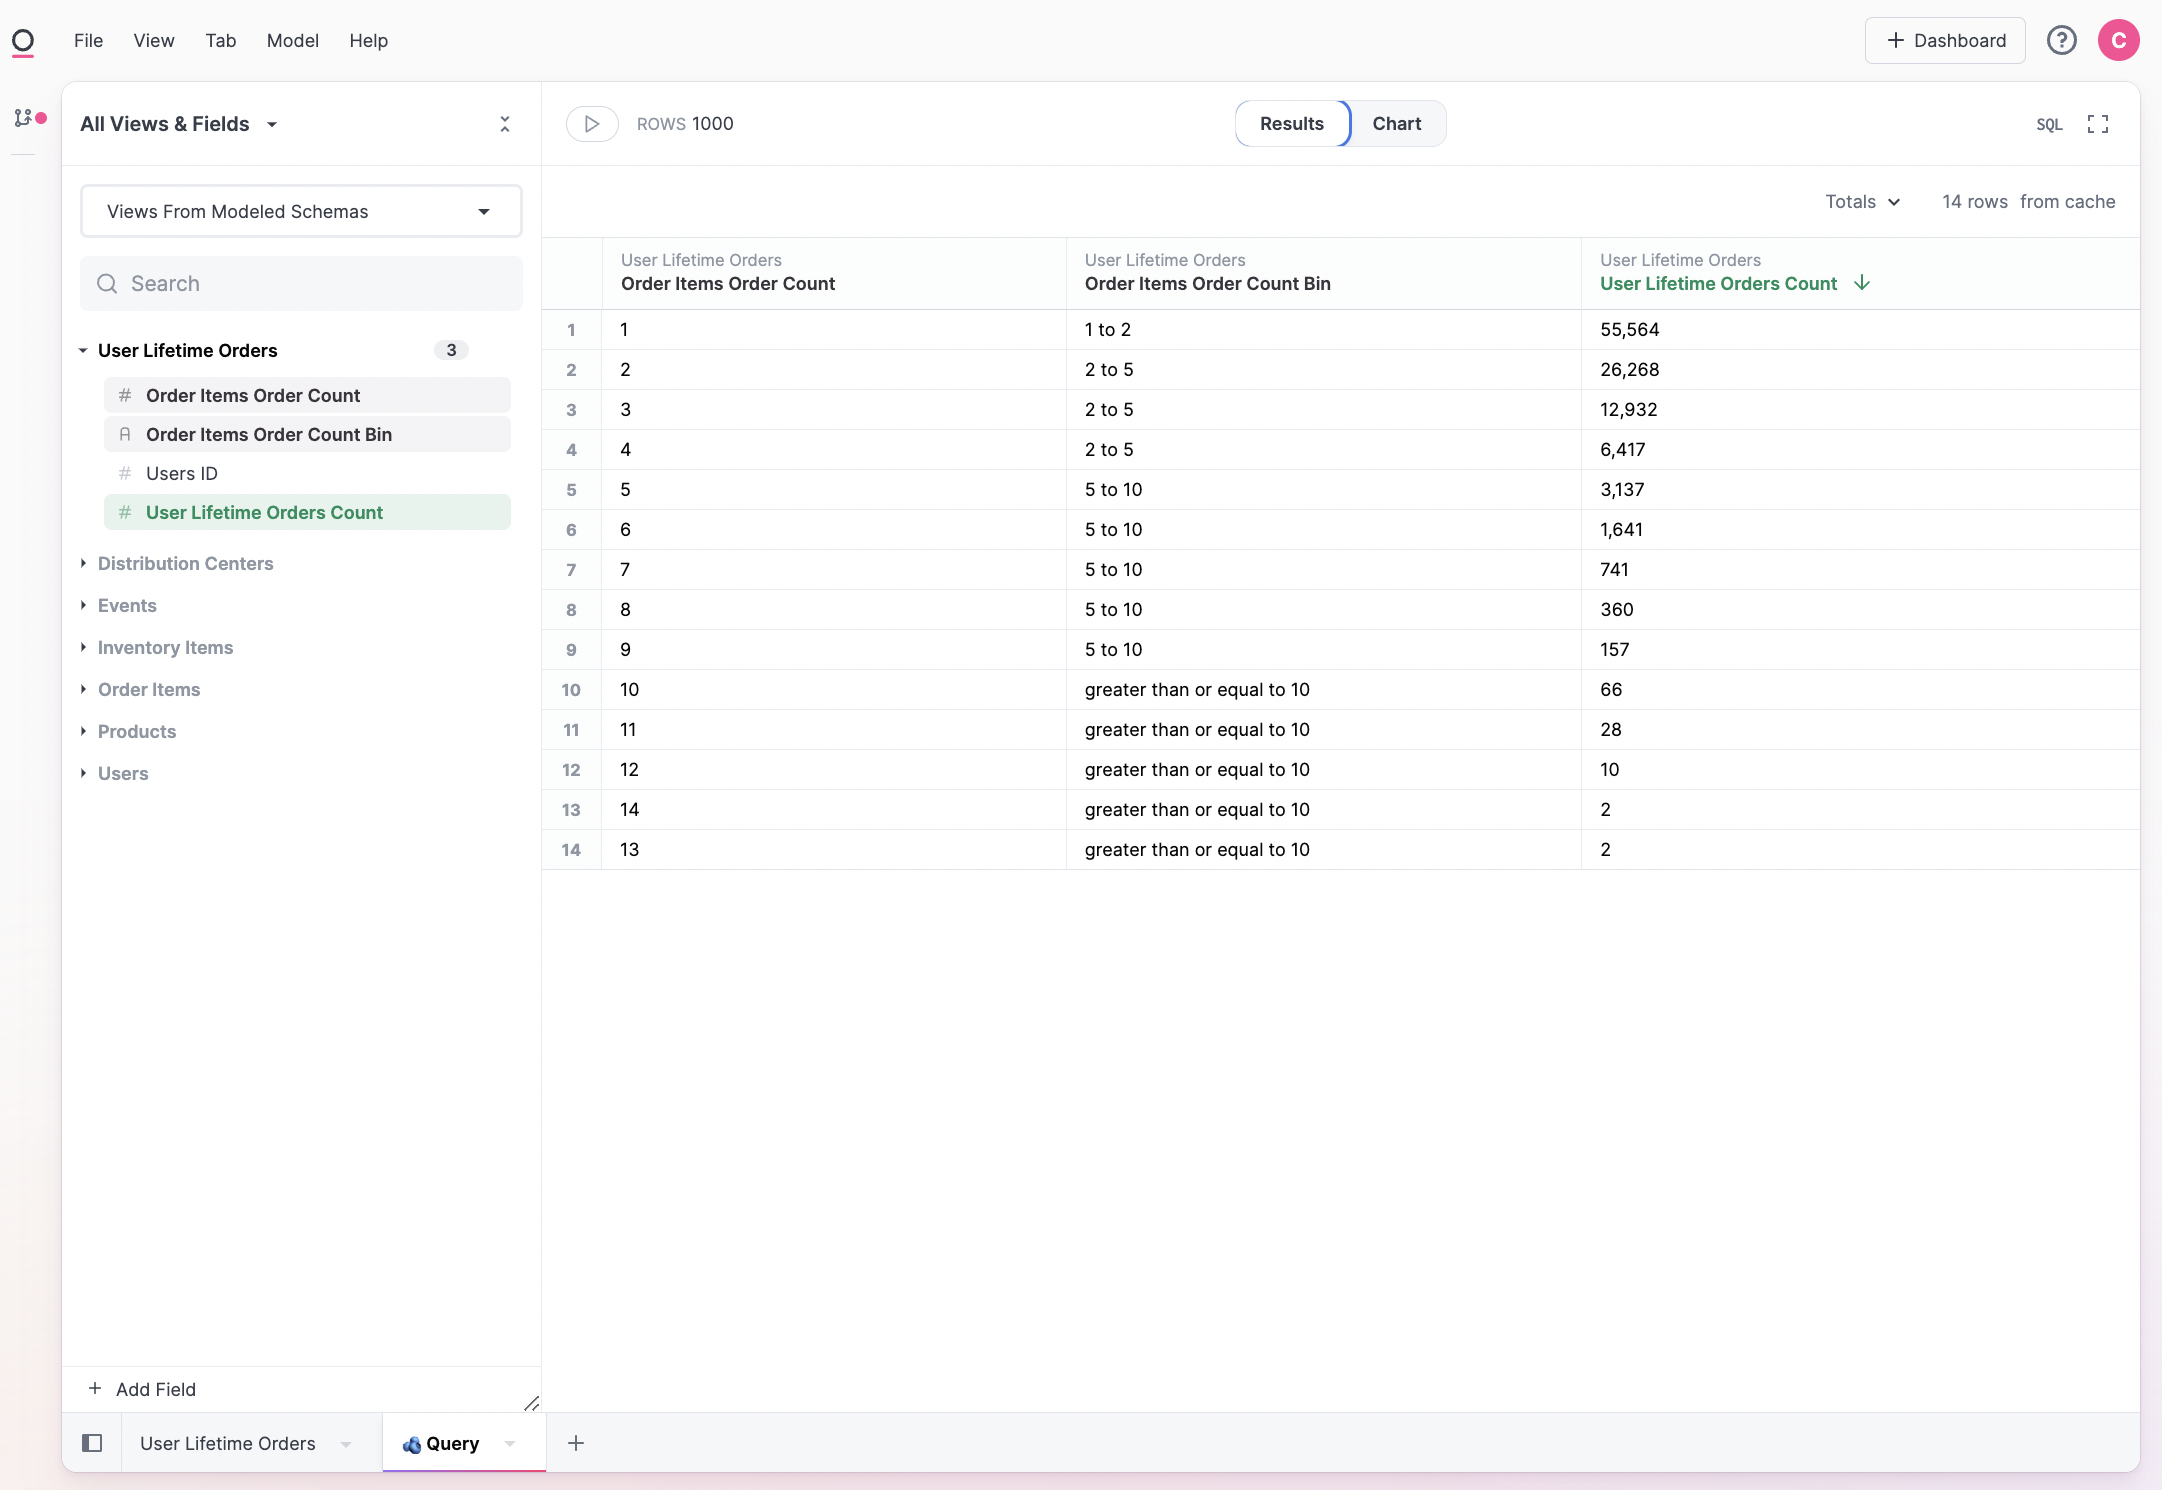This screenshot has height=1490, width=2162.
Task: Open user avatar C menu
Action: pos(2118,40)
